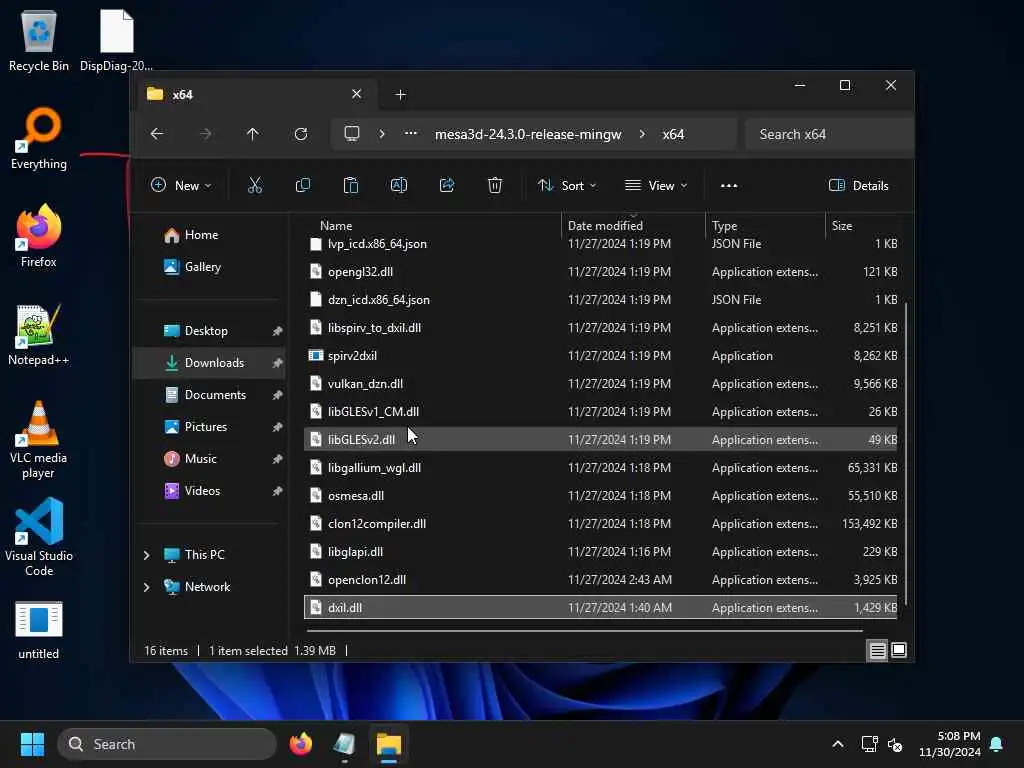1024x768 pixels.
Task: Click the Rename icon in toolbar
Action: point(398,185)
